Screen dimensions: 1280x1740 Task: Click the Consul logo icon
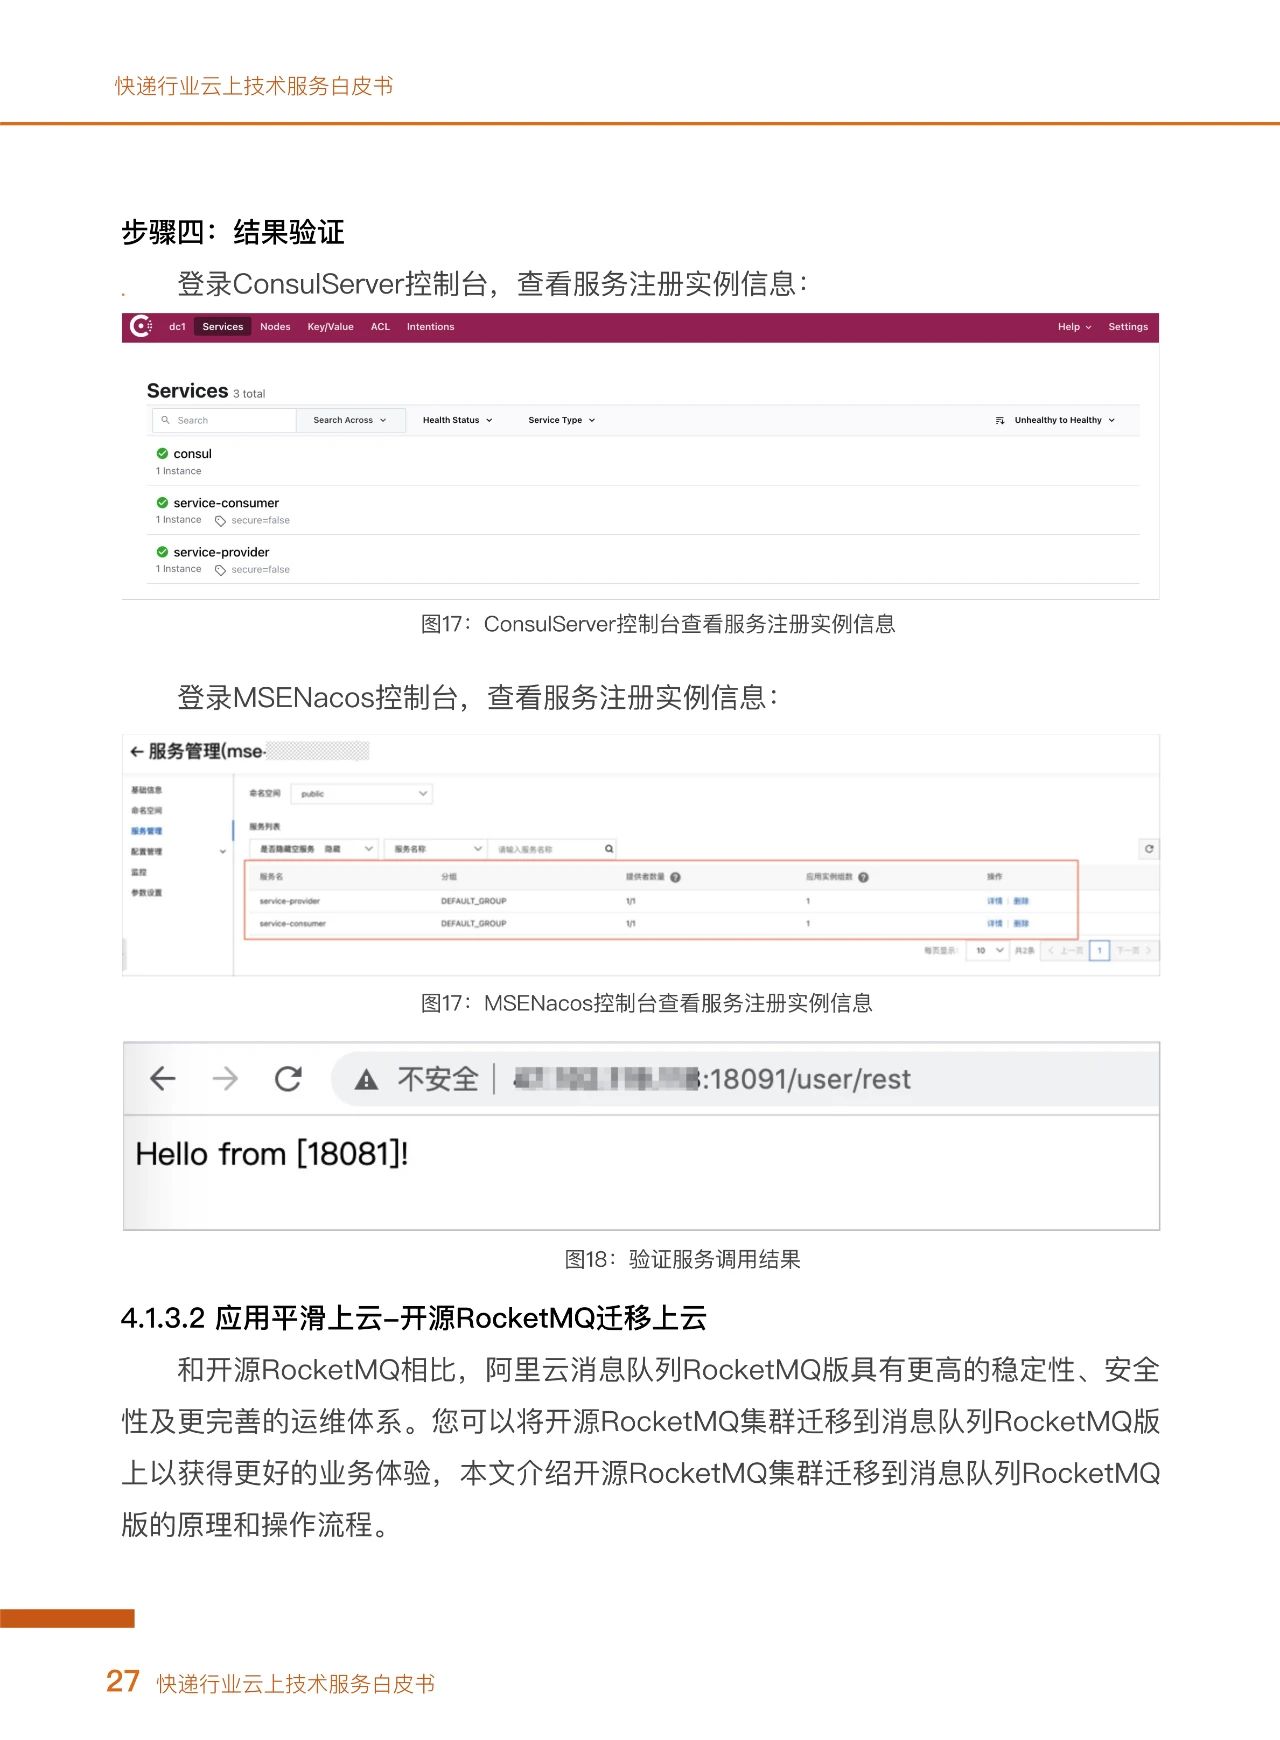pyautogui.click(x=141, y=326)
